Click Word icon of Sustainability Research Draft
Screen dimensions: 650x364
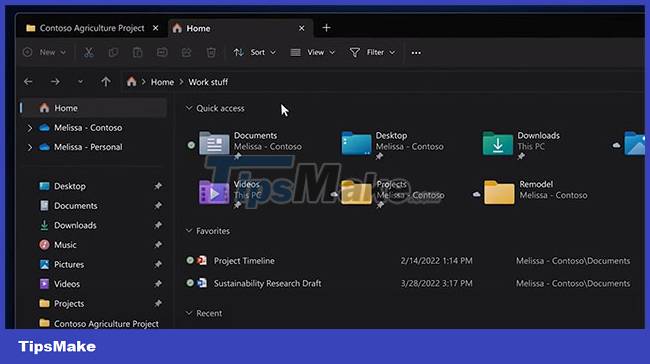click(202, 283)
